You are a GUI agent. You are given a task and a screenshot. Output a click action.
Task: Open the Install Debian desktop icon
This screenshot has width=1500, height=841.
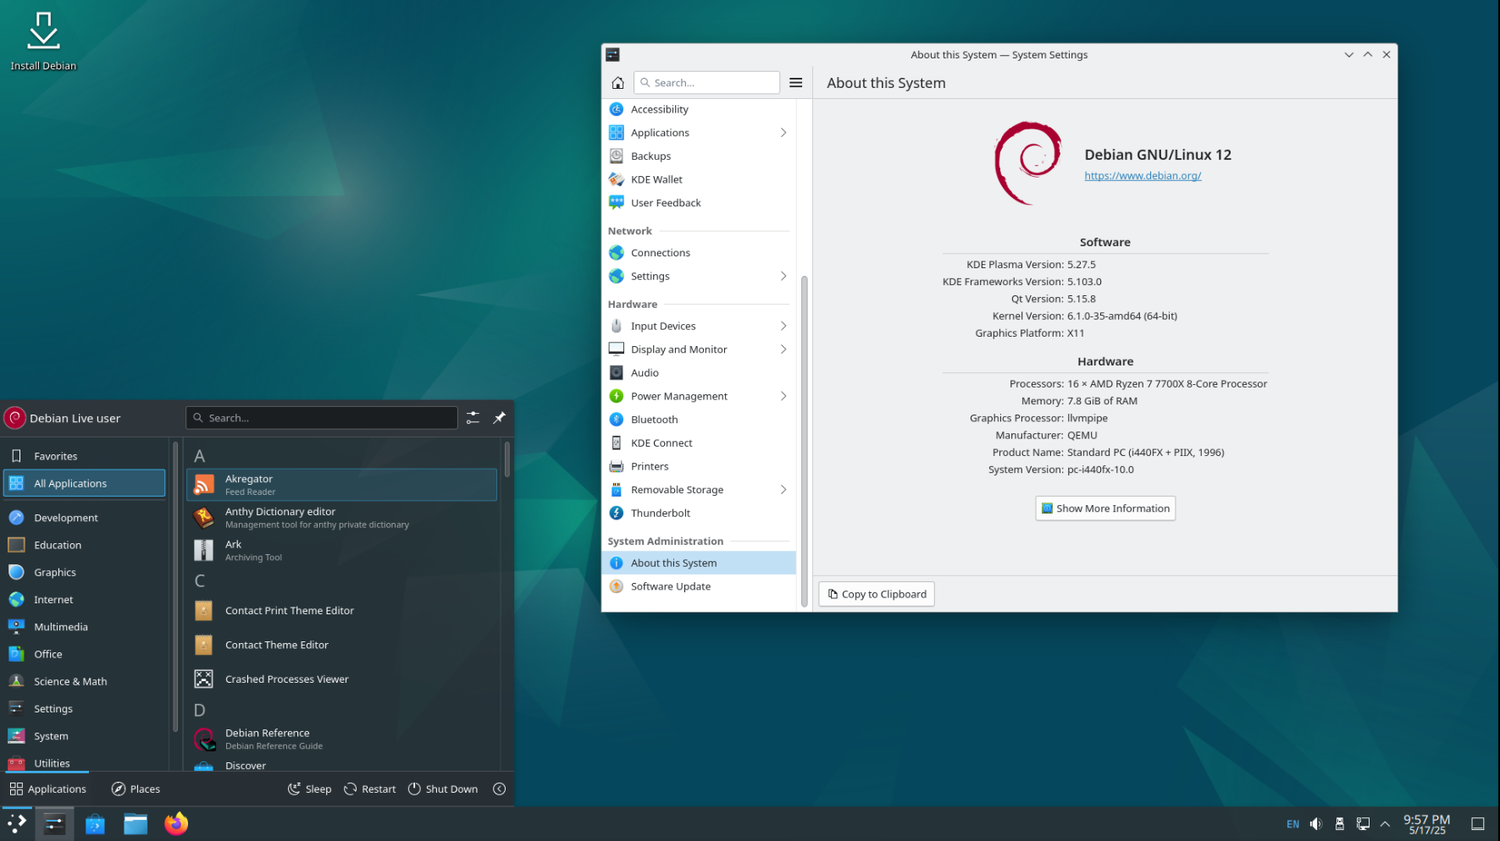point(43,41)
